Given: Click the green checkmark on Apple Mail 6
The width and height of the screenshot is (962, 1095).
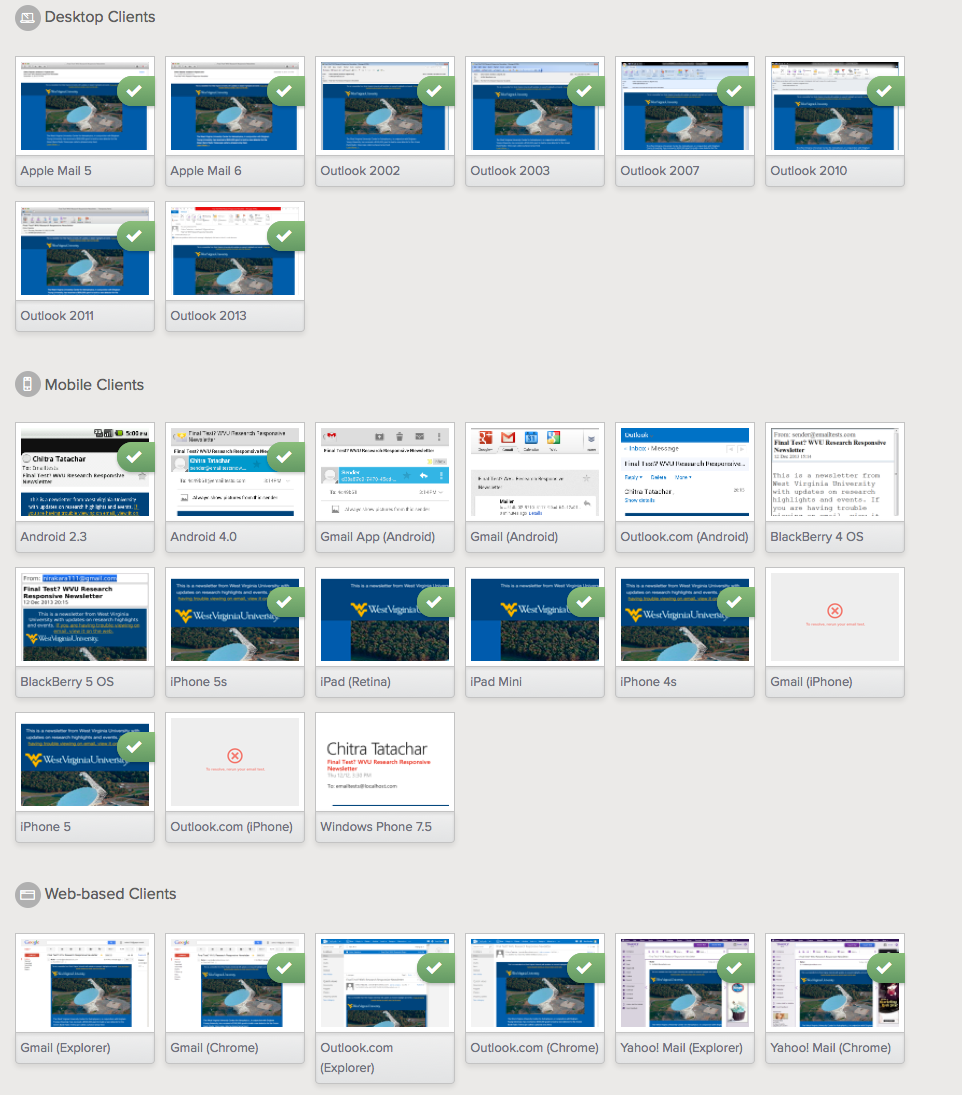Looking at the screenshot, I should tap(286, 91).
